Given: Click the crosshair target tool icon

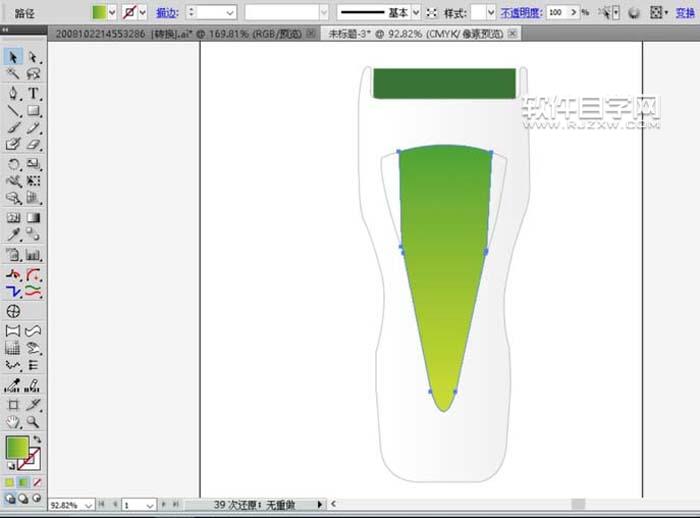Looking at the screenshot, I should click(13, 311).
